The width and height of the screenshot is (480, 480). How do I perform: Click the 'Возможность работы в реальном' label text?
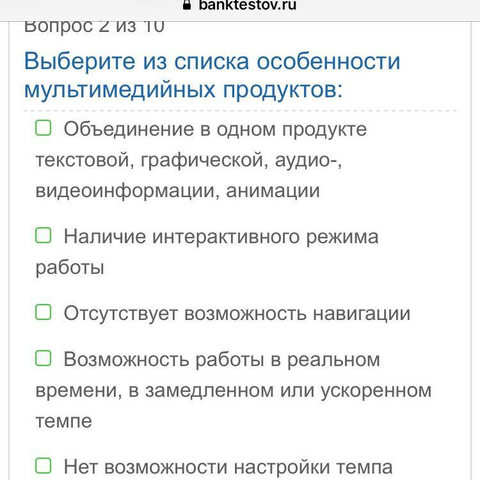coord(222,360)
